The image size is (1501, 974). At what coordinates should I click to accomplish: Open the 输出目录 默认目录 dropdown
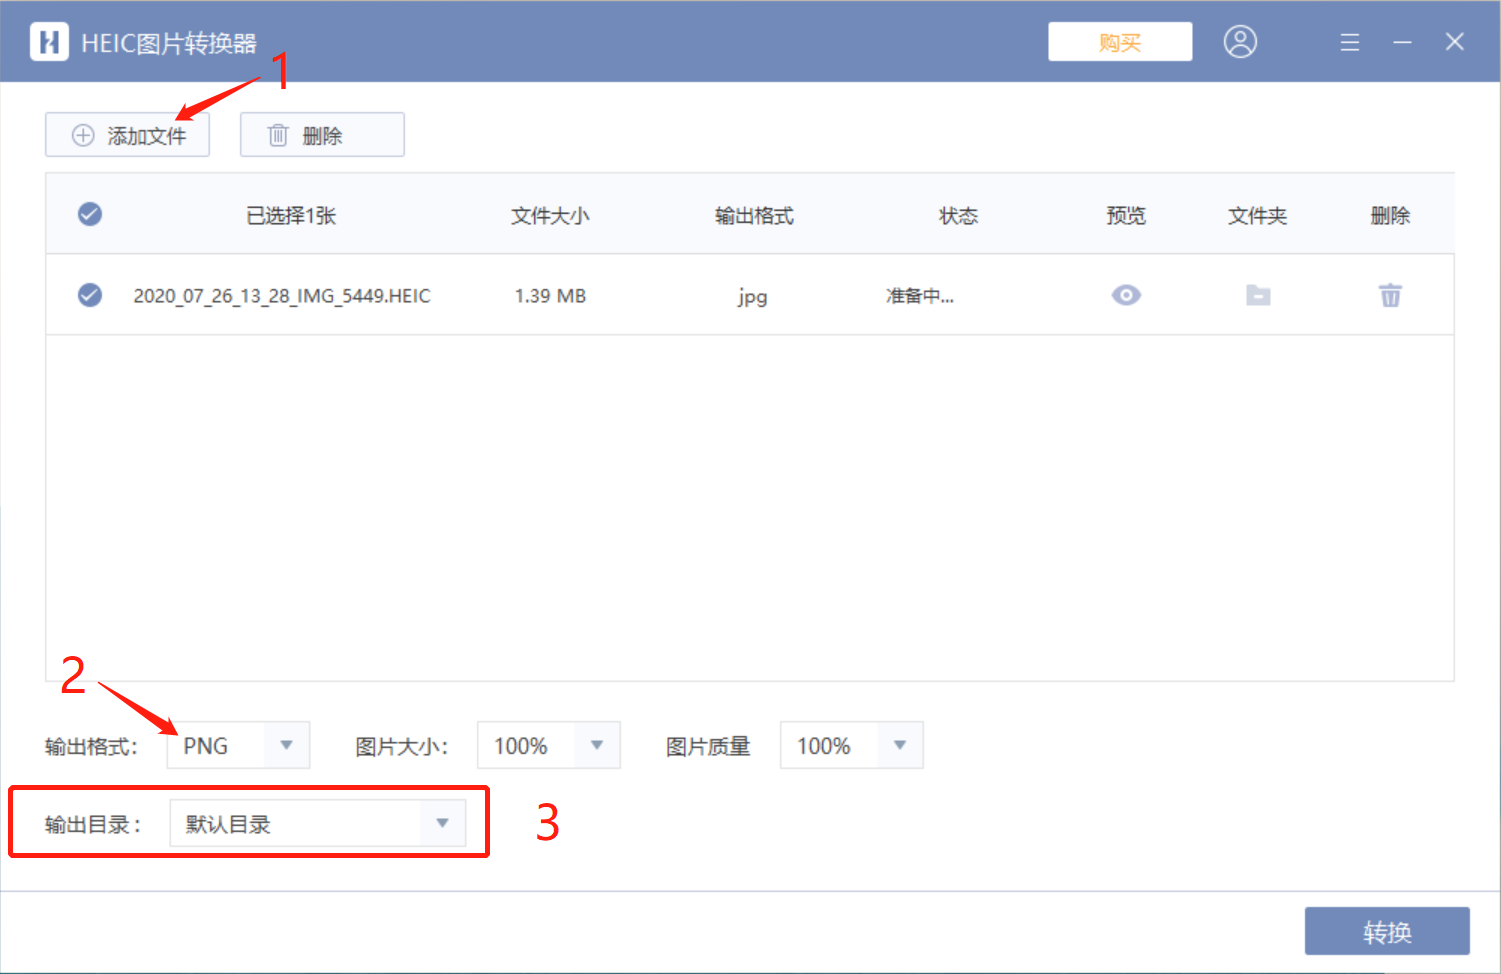click(x=317, y=823)
